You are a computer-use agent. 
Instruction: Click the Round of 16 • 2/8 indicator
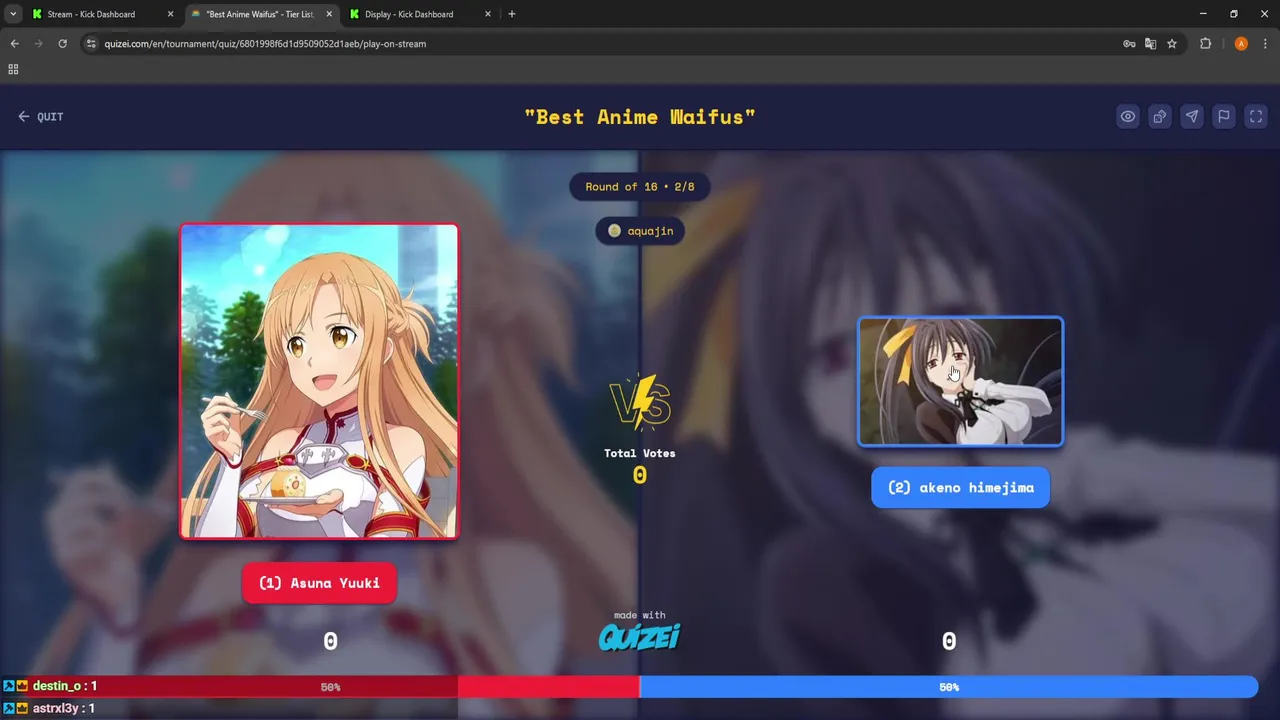pos(640,187)
